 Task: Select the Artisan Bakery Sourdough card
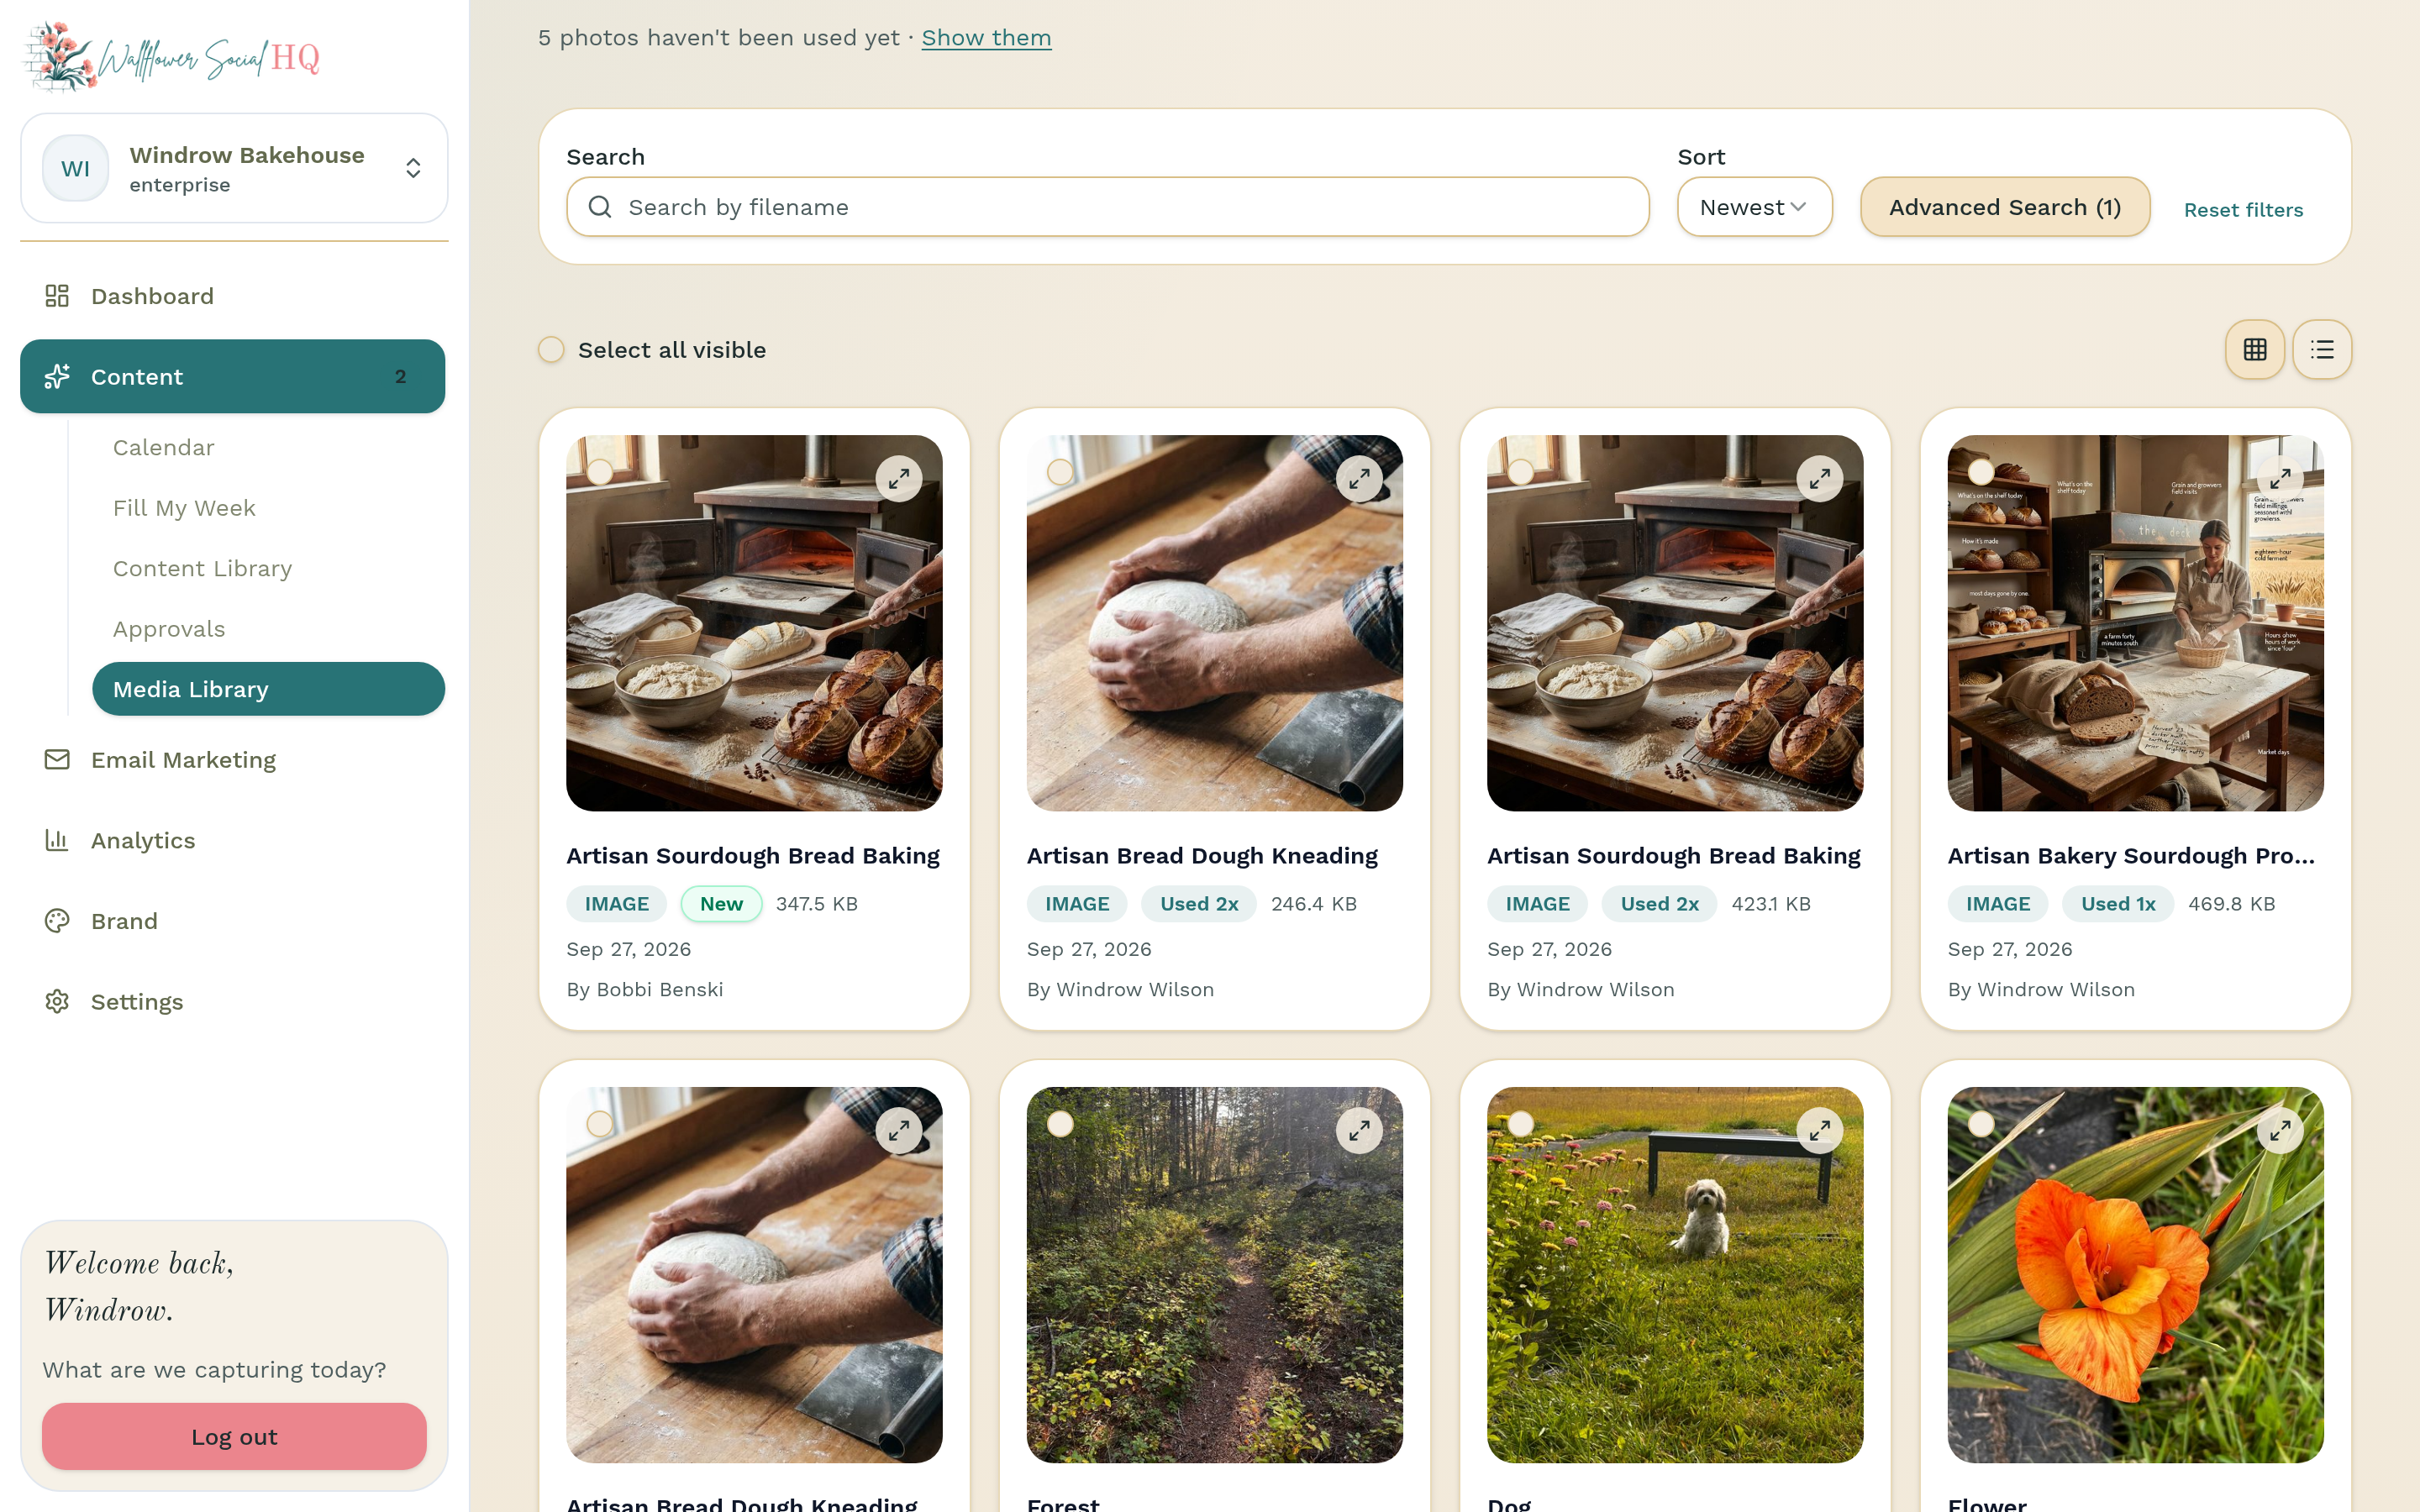click(x=1981, y=472)
